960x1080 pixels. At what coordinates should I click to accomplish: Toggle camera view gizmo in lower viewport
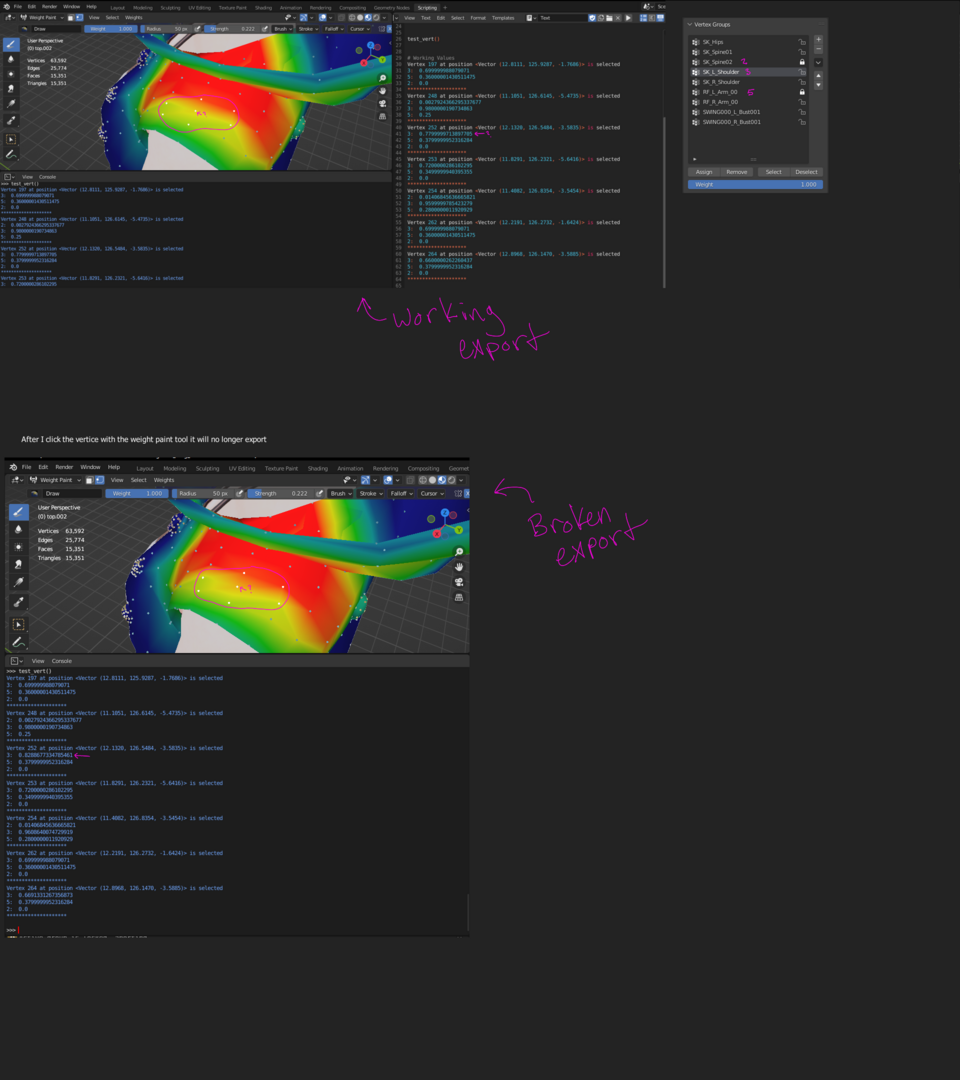tap(459, 582)
